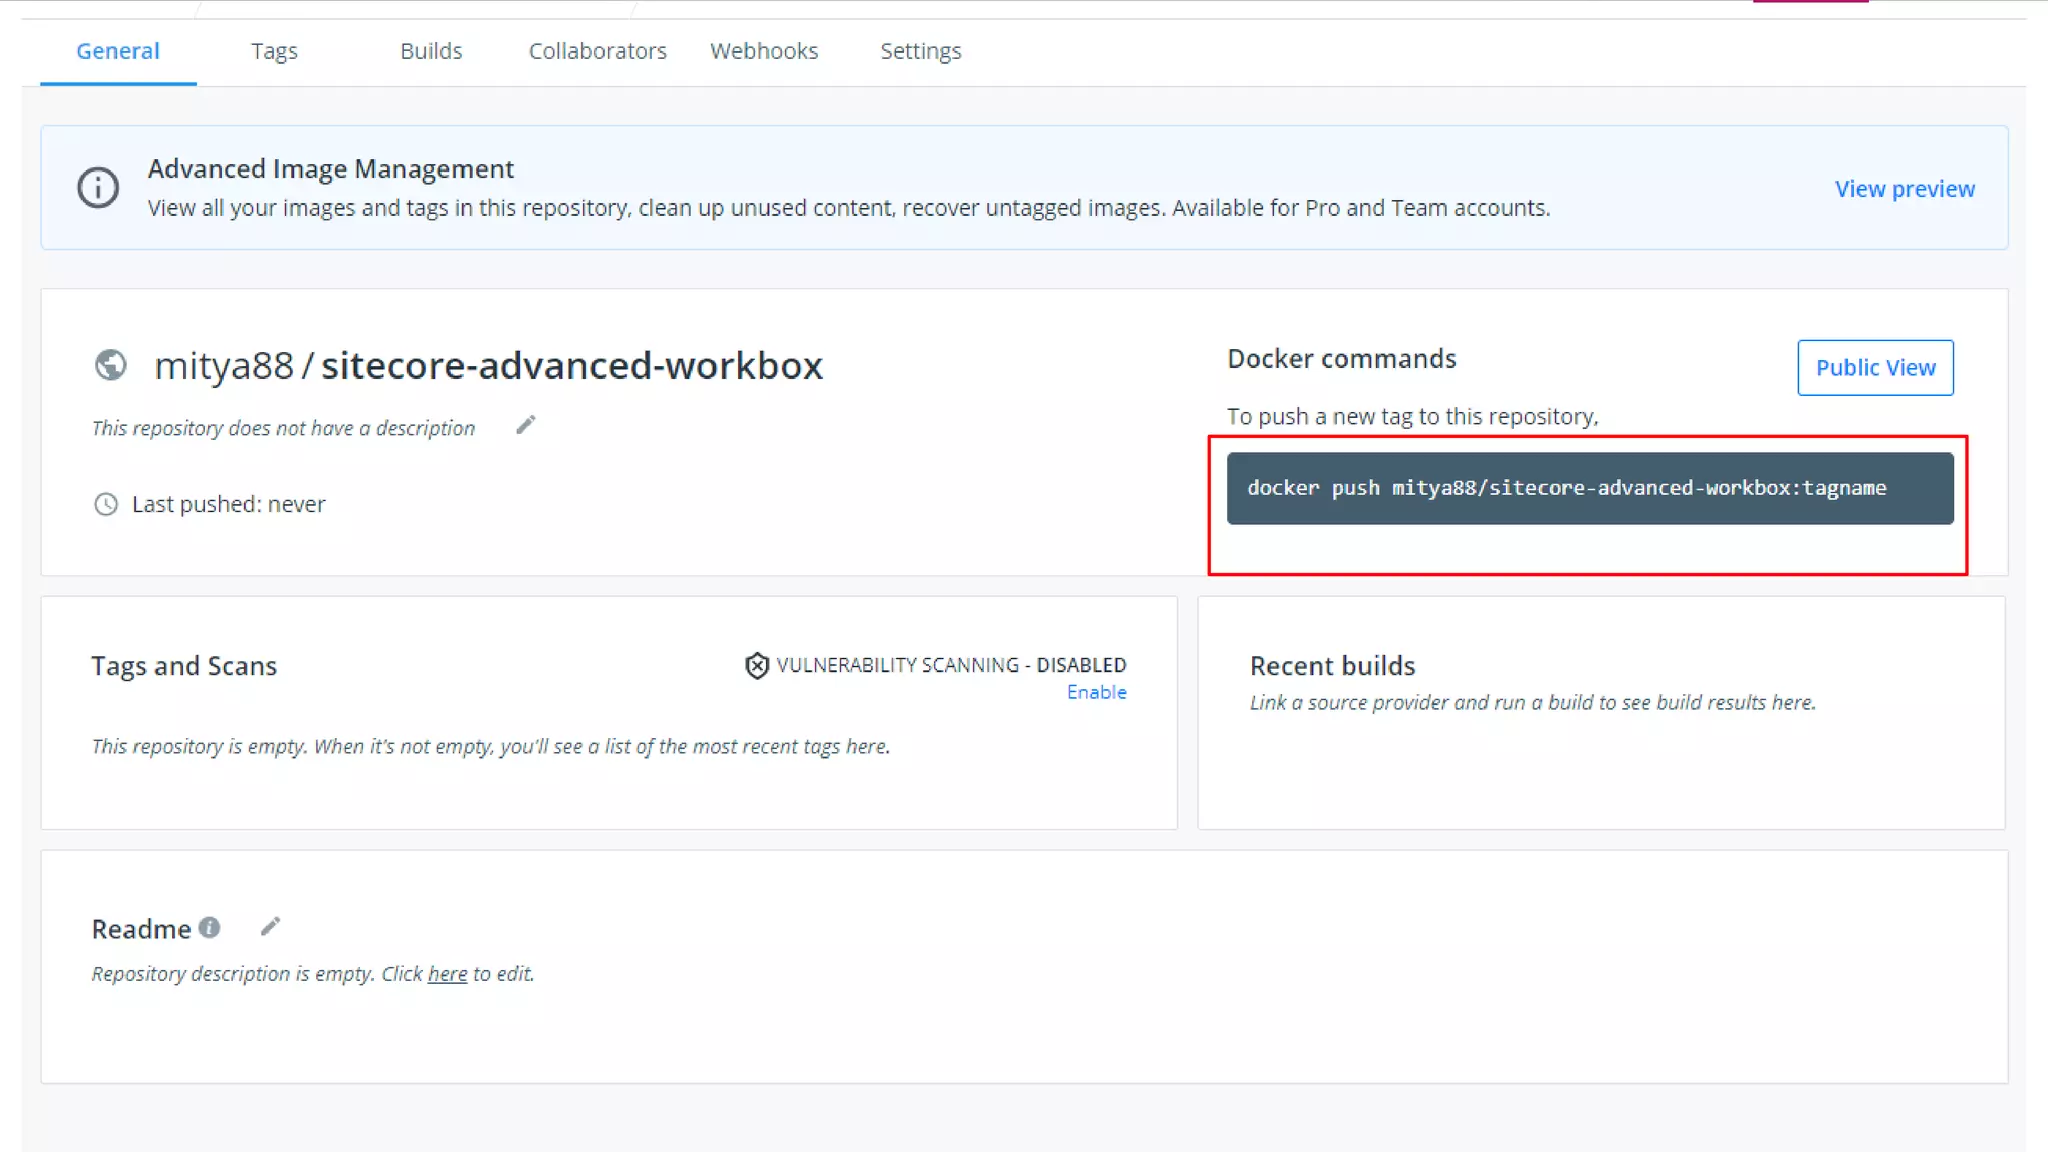Click the vulnerability scanning shield icon
This screenshot has height=1152, width=2048.
pyautogui.click(x=757, y=665)
